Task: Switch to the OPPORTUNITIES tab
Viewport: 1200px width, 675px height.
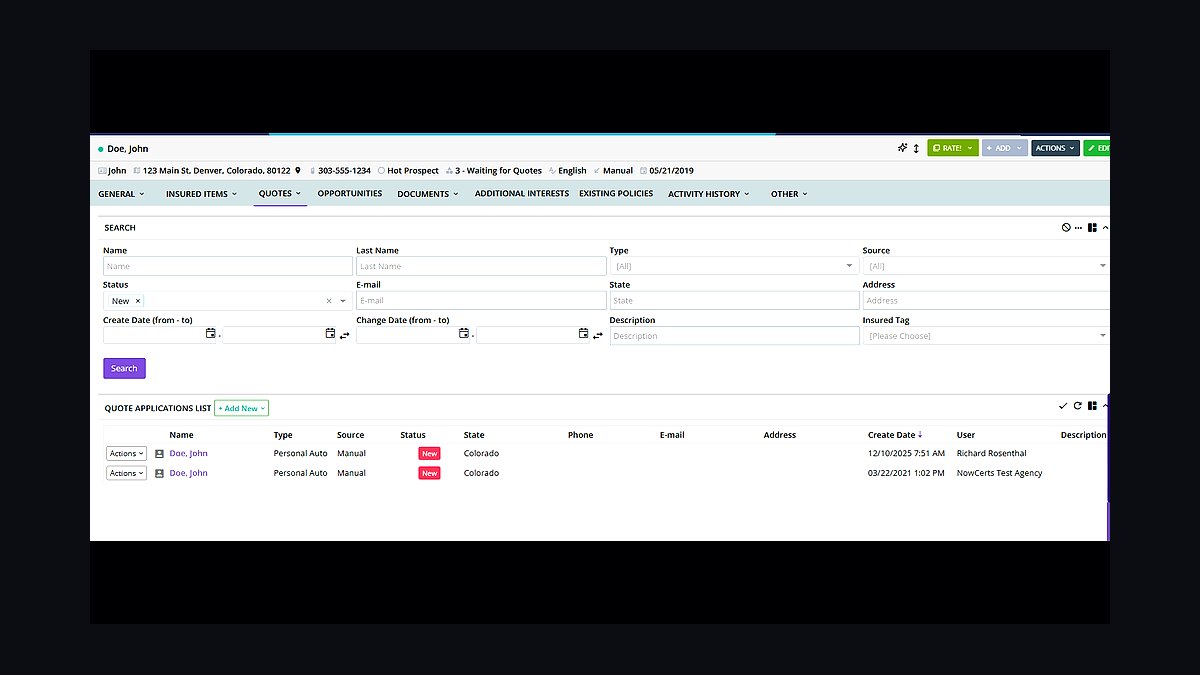Action: pyautogui.click(x=350, y=194)
